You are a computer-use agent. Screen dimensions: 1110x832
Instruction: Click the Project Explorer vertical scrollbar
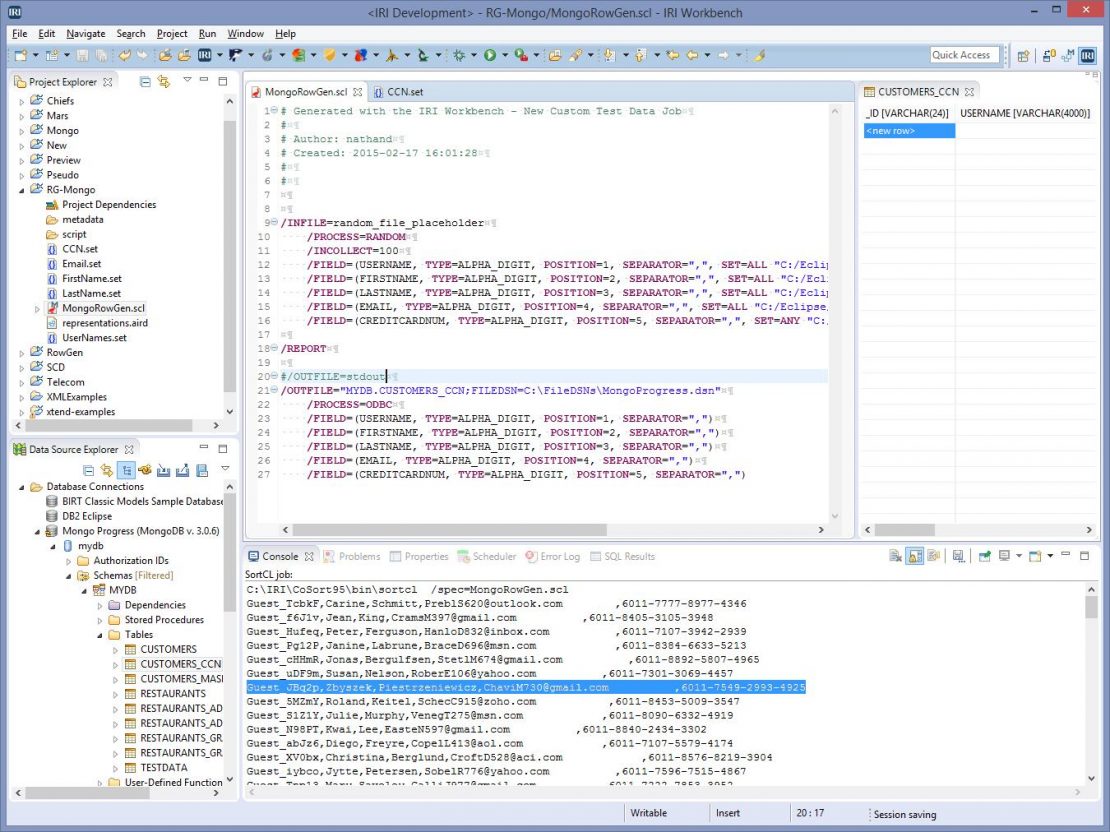click(229, 256)
